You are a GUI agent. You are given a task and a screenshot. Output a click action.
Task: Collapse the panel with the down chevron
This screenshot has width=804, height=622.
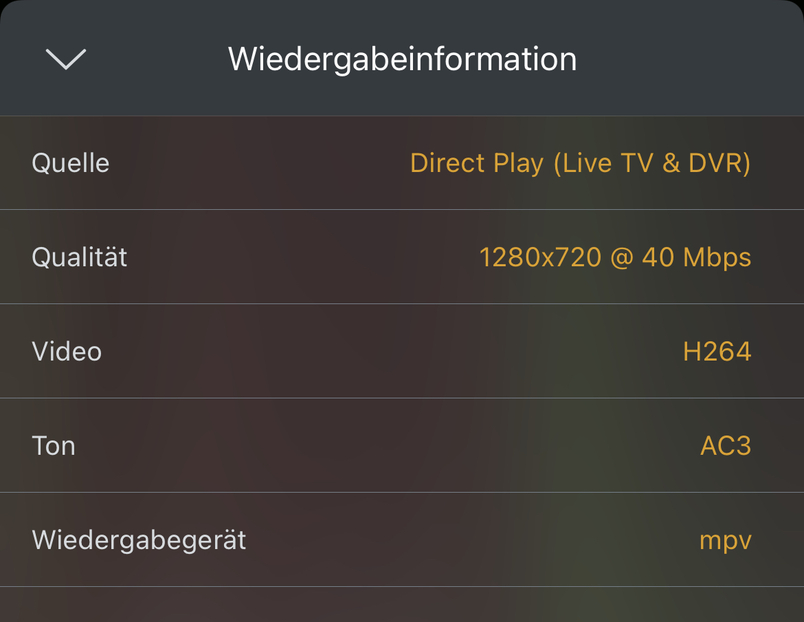[x=66, y=59]
